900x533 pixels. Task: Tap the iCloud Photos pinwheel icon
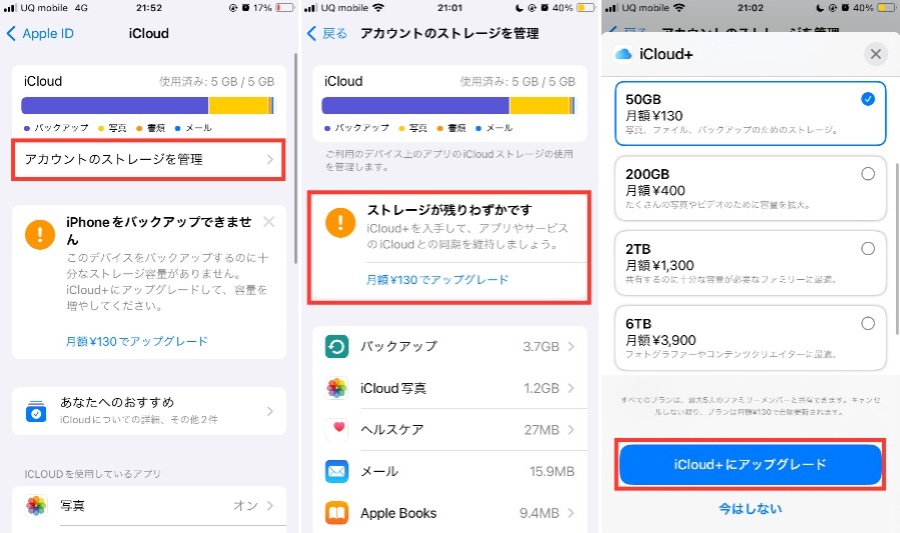click(337, 388)
